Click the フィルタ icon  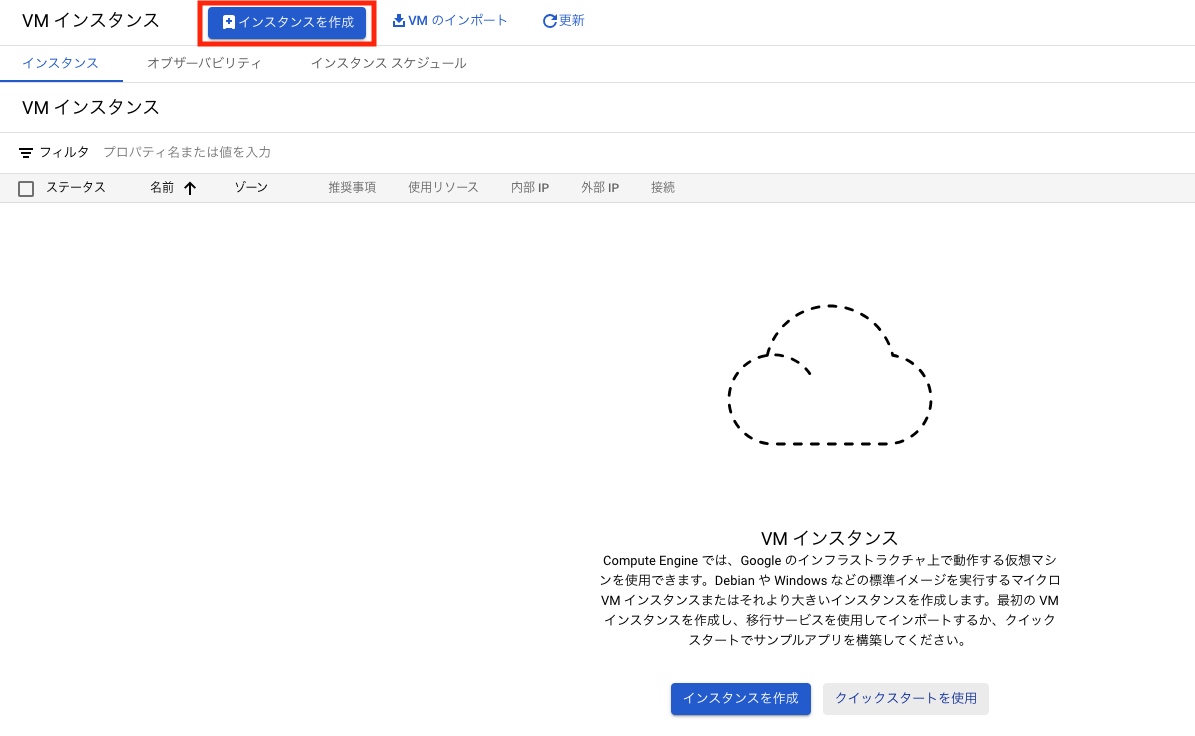point(26,153)
